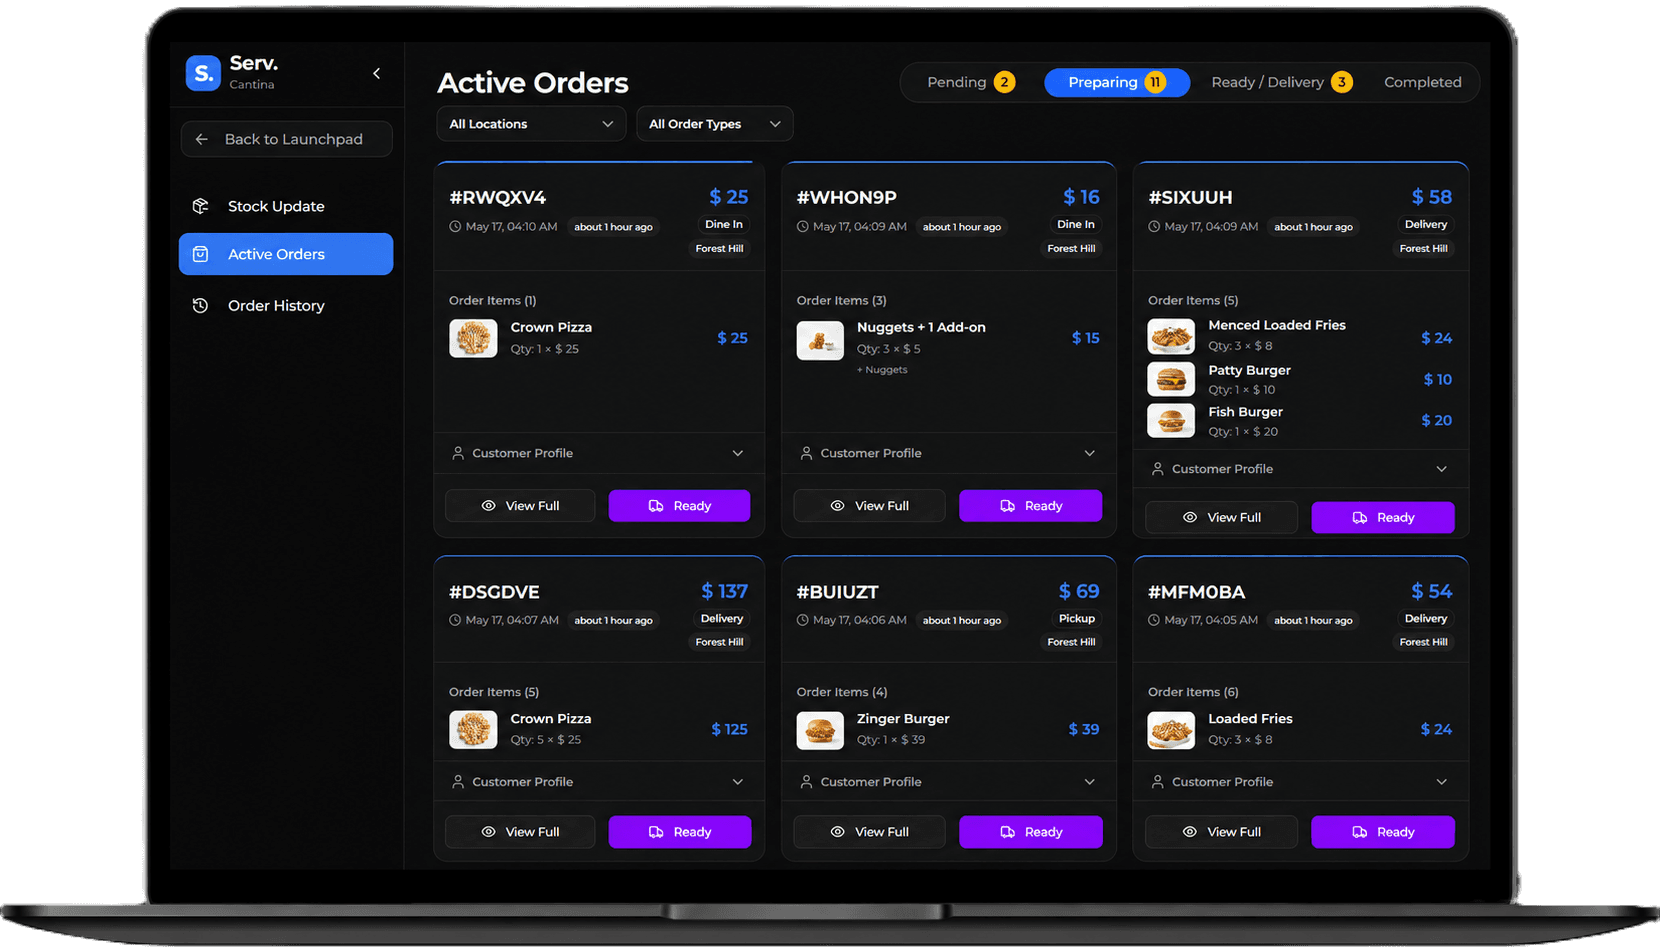Image resolution: width=1660 pixels, height=948 pixels.
Task: Mark order #SIXUUH as Ready
Action: [x=1383, y=518]
